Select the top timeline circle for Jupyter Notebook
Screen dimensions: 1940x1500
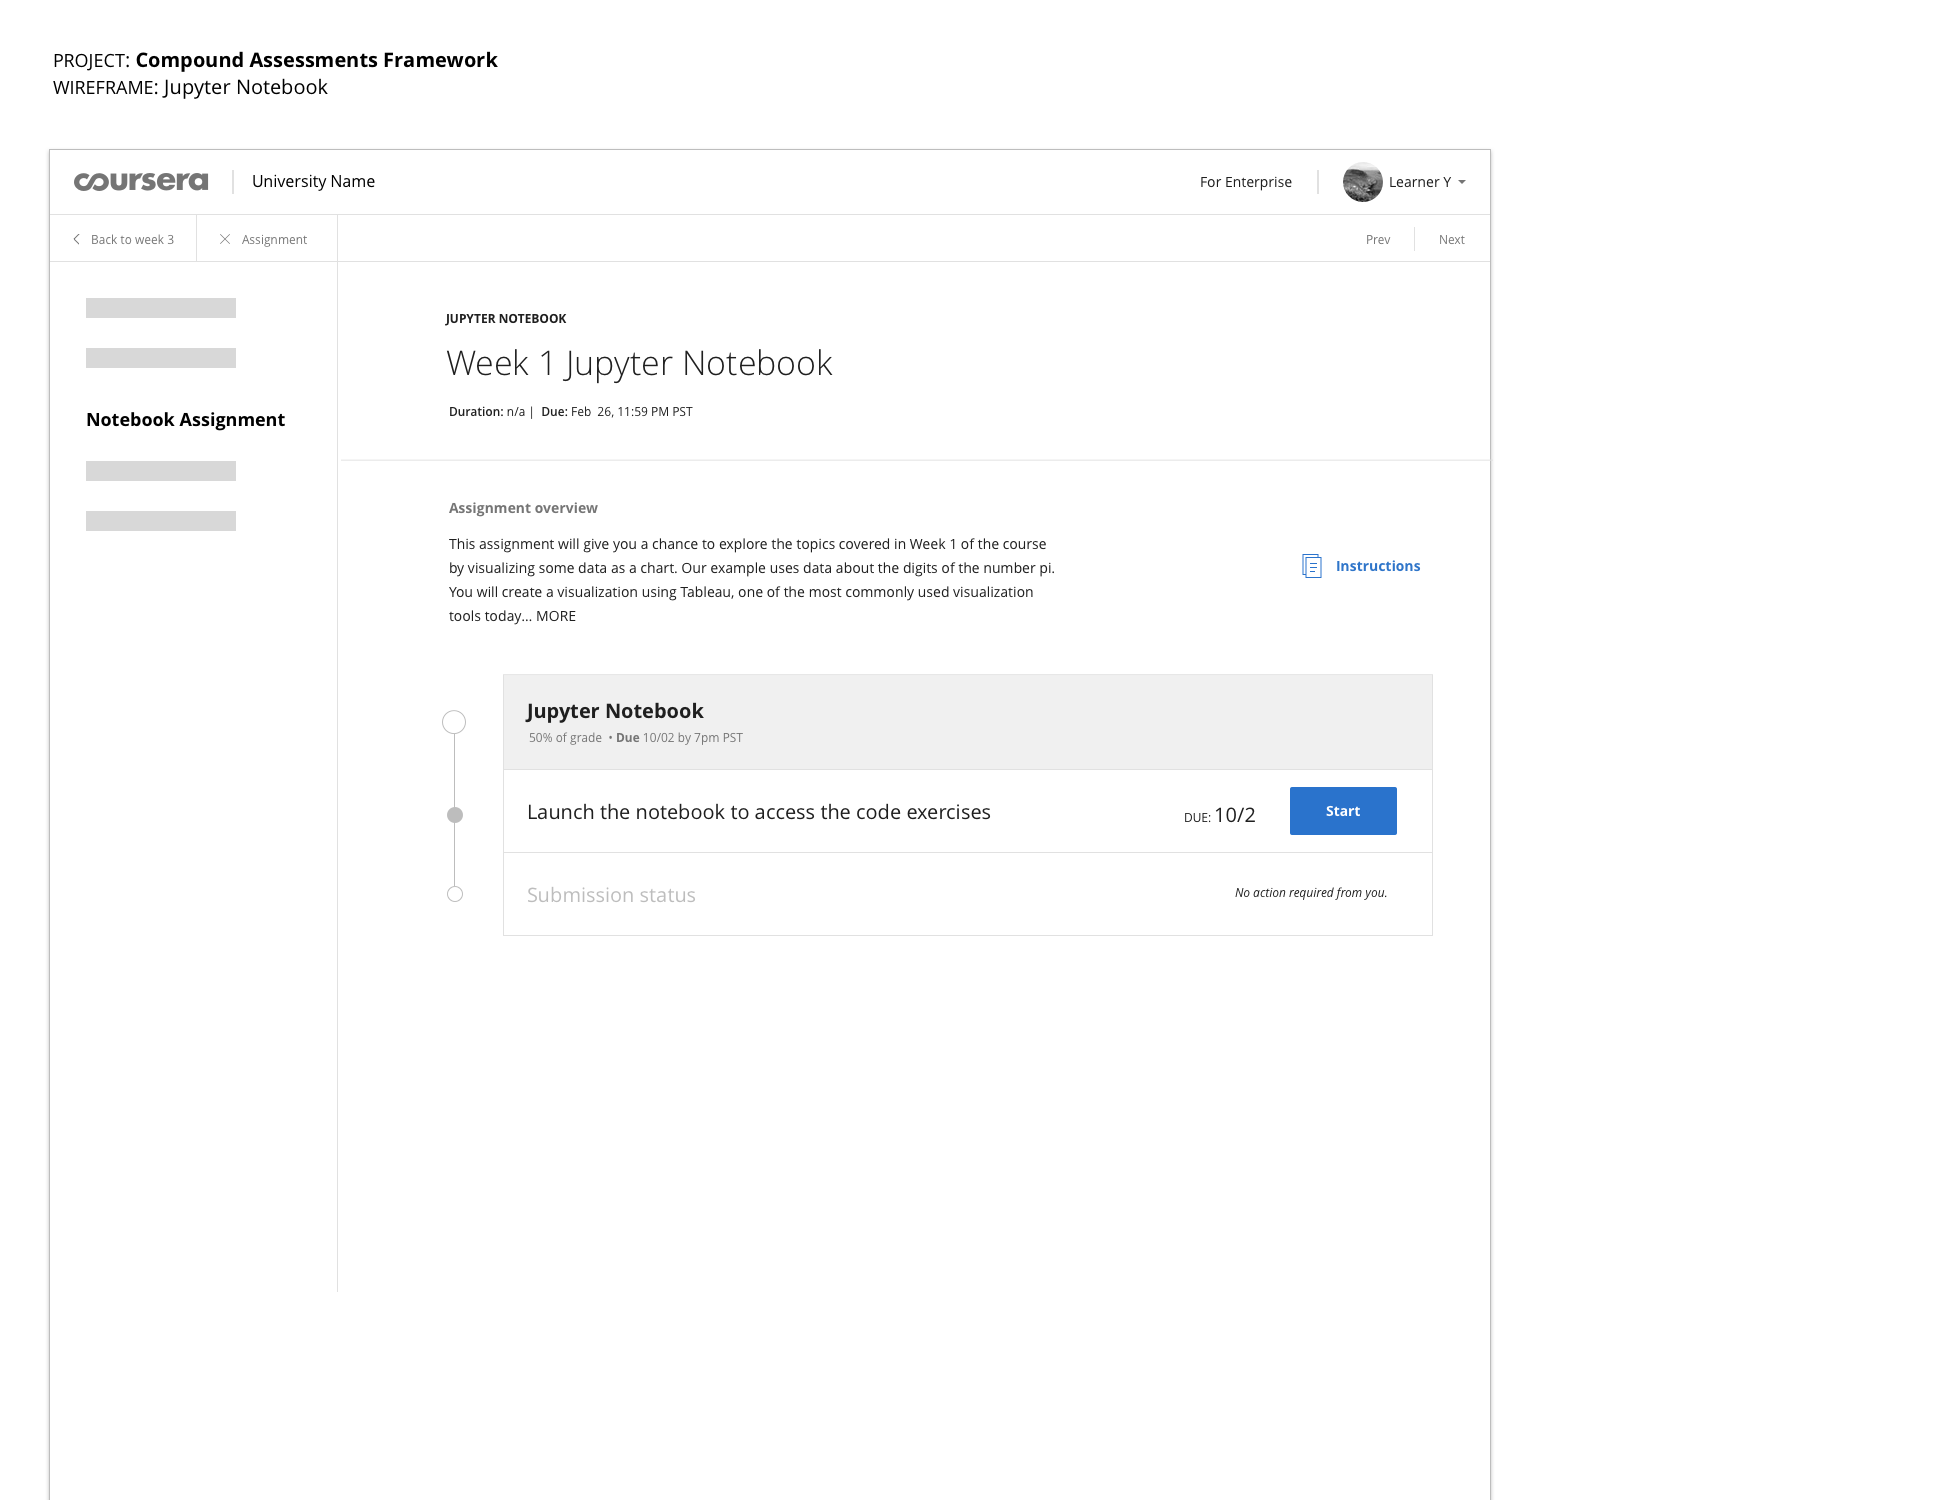click(454, 722)
